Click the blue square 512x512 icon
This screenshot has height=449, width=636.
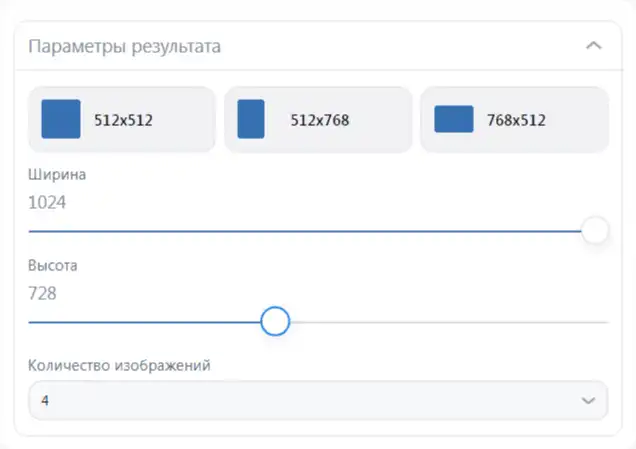61,119
